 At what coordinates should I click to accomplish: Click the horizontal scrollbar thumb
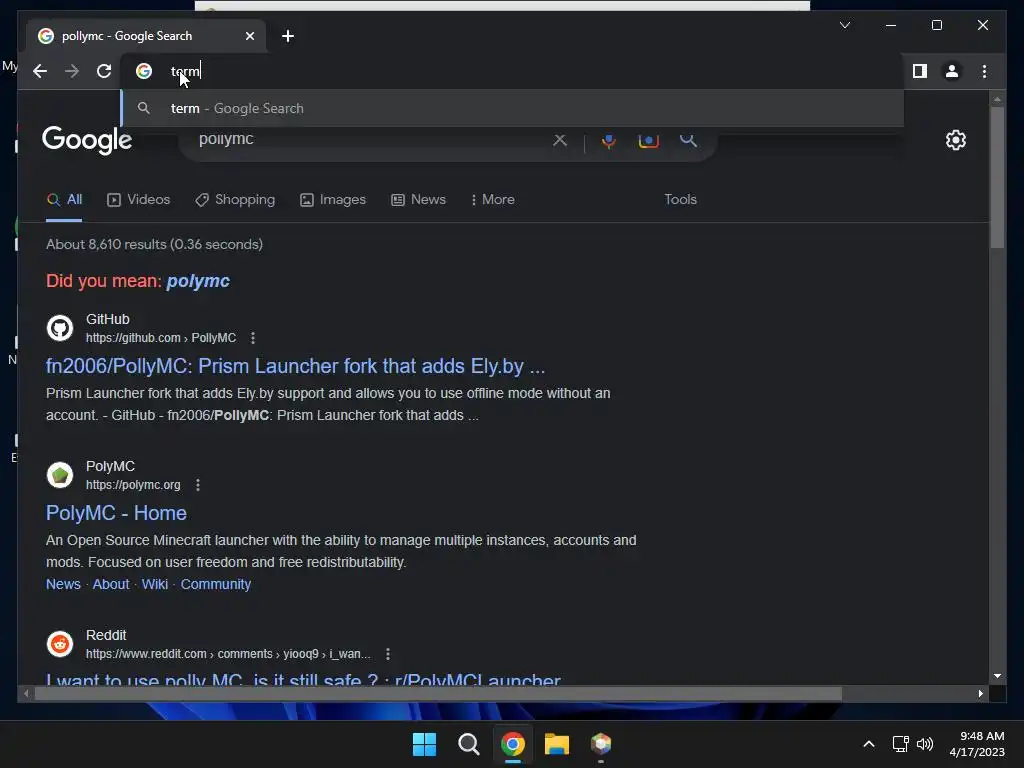click(x=438, y=694)
